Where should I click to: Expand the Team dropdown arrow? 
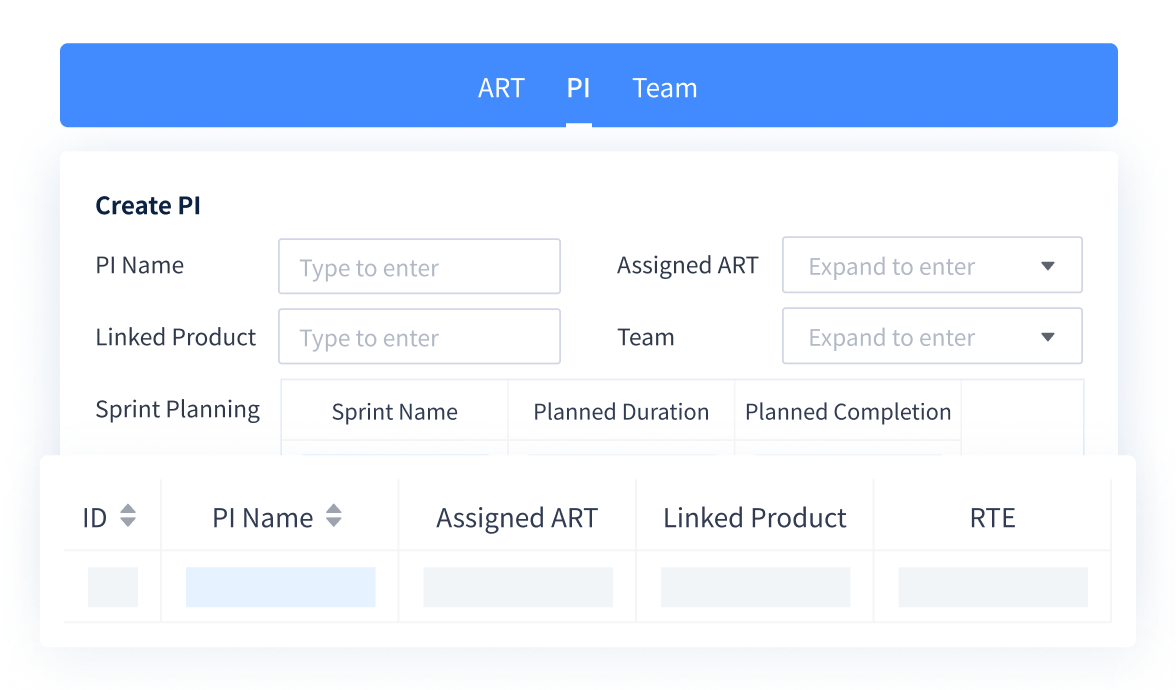(1048, 337)
